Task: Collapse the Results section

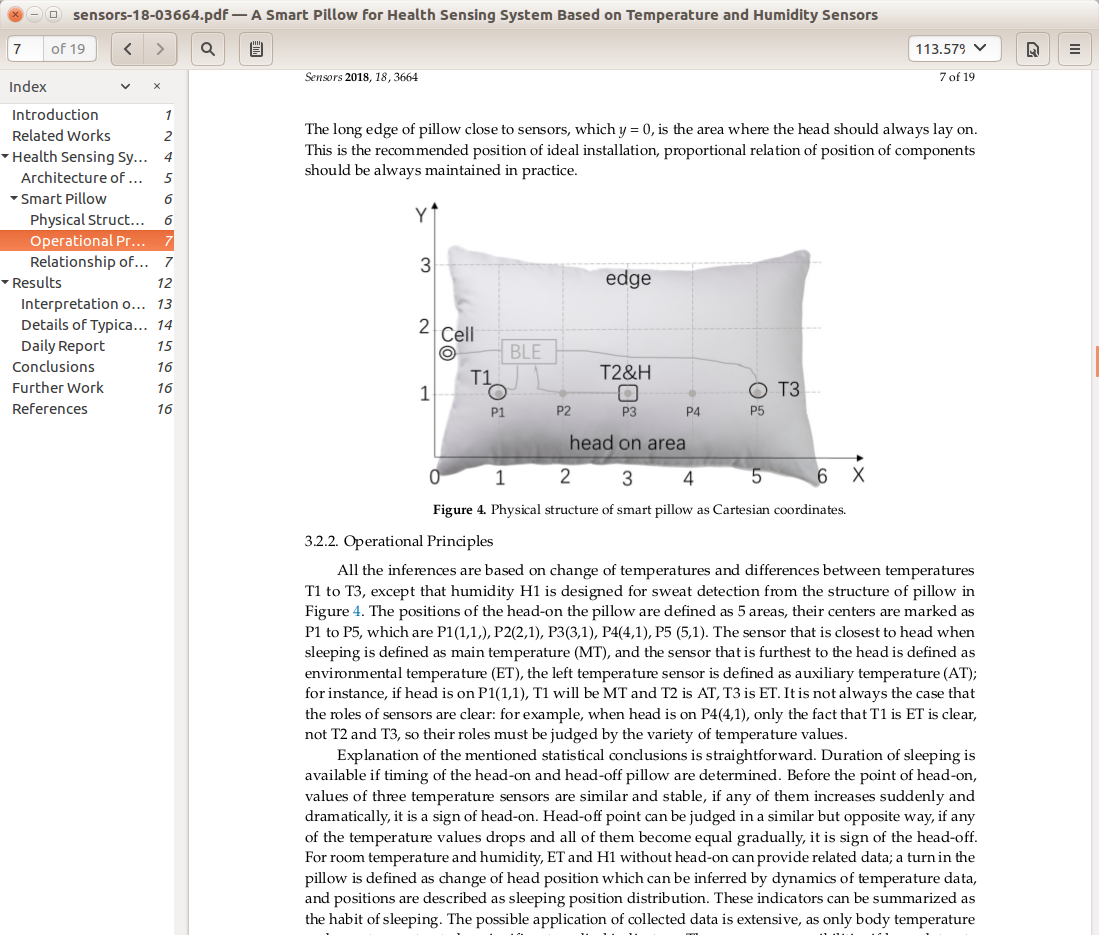Action: (6, 282)
